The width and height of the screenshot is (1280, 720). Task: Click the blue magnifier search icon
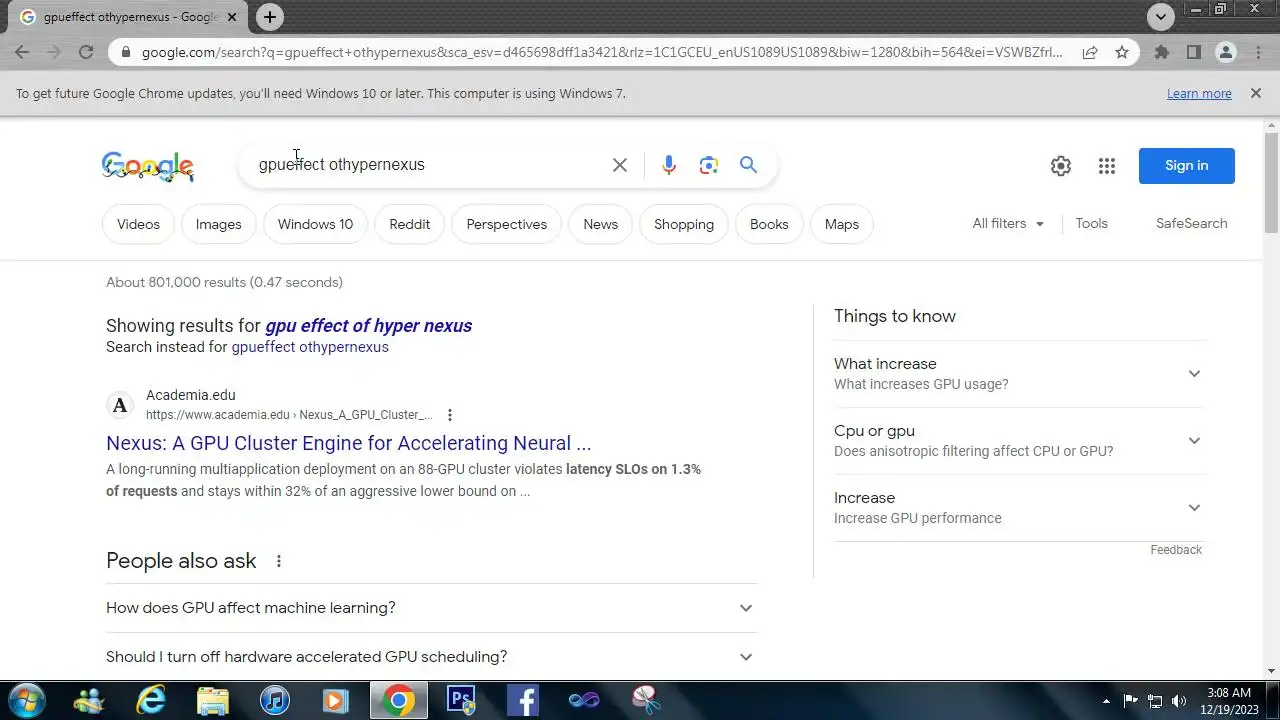[x=748, y=165]
